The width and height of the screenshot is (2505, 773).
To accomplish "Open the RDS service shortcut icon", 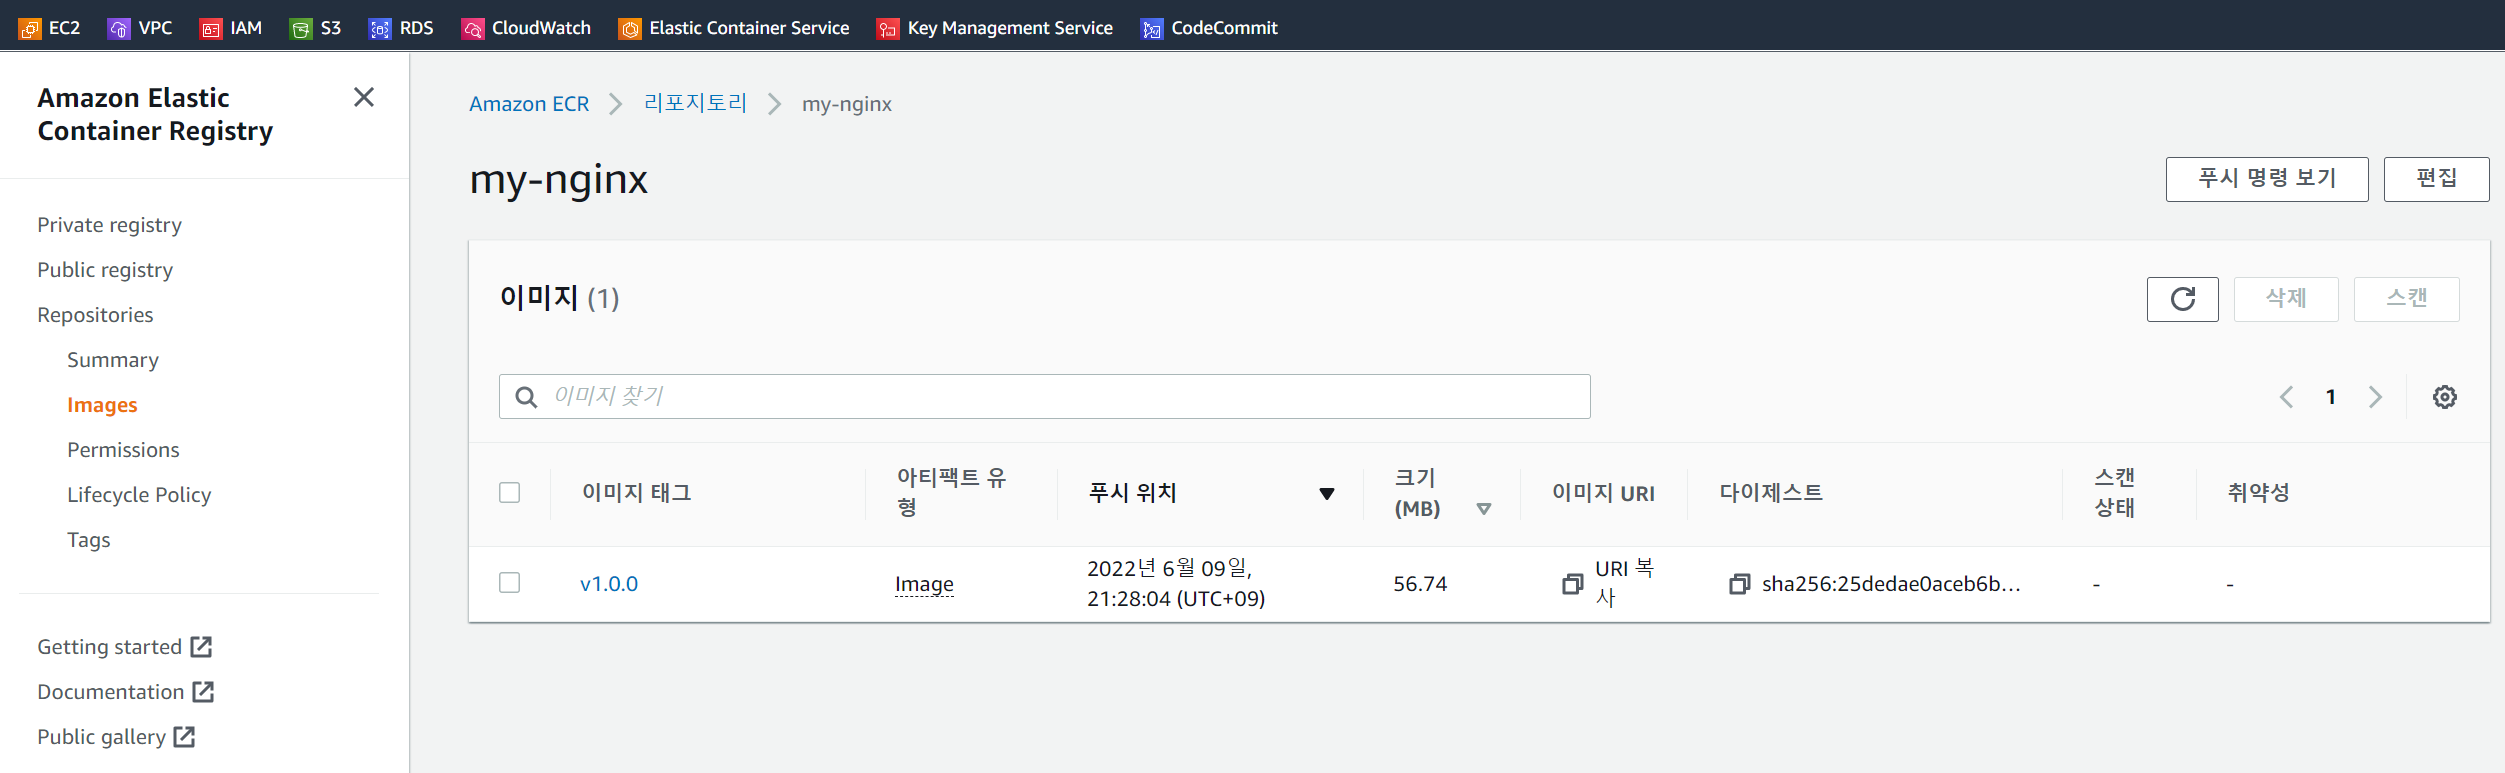I will tap(380, 29).
